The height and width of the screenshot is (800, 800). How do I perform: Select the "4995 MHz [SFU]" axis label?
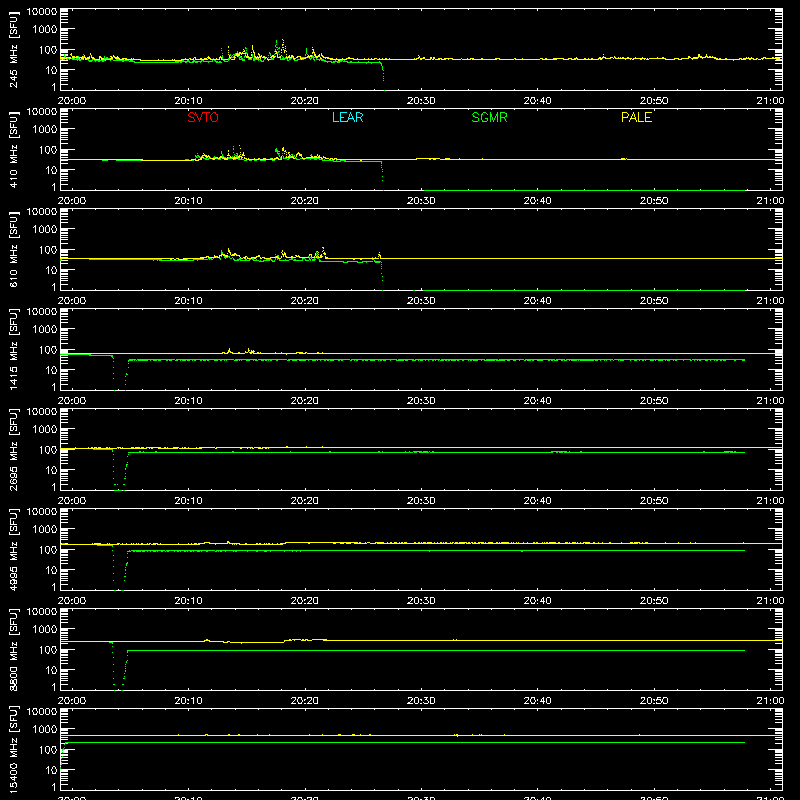pyautogui.click(x=14, y=549)
